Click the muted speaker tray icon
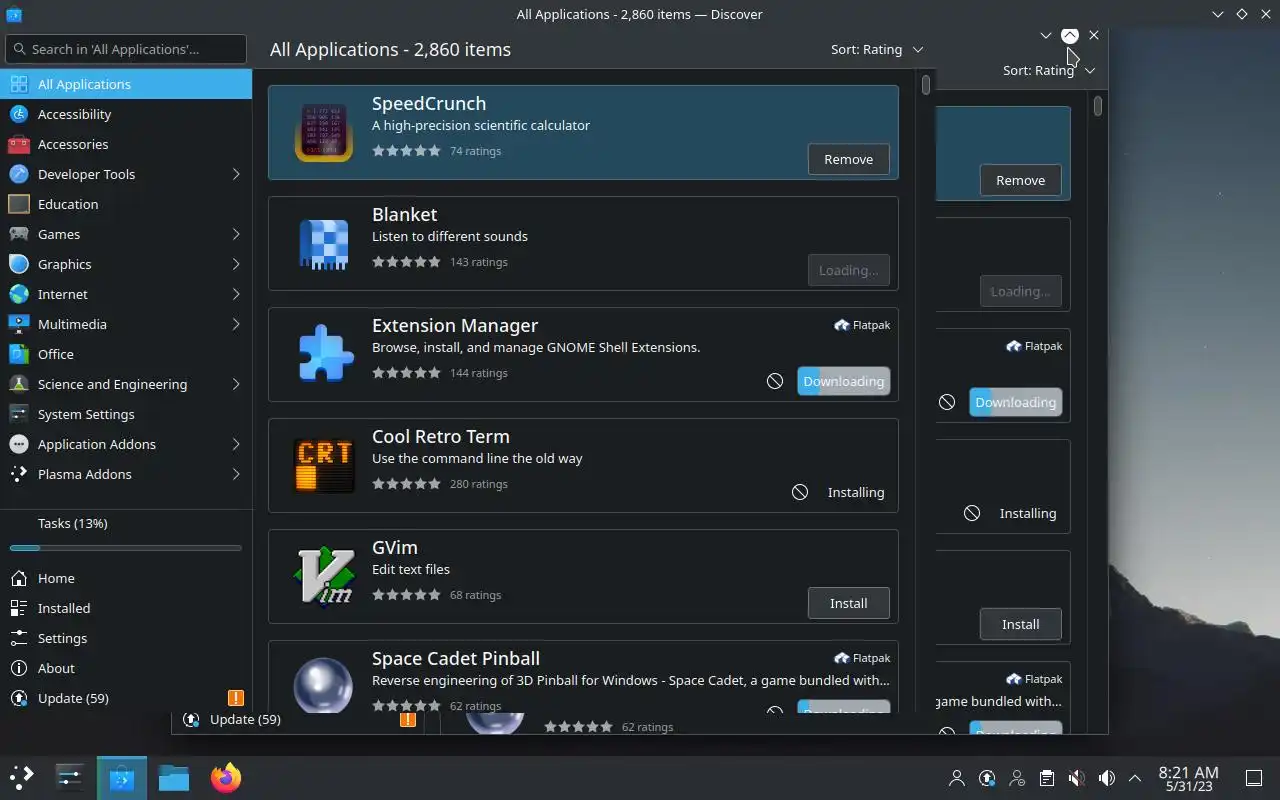This screenshot has width=1280, height=800. [1076, 778]
